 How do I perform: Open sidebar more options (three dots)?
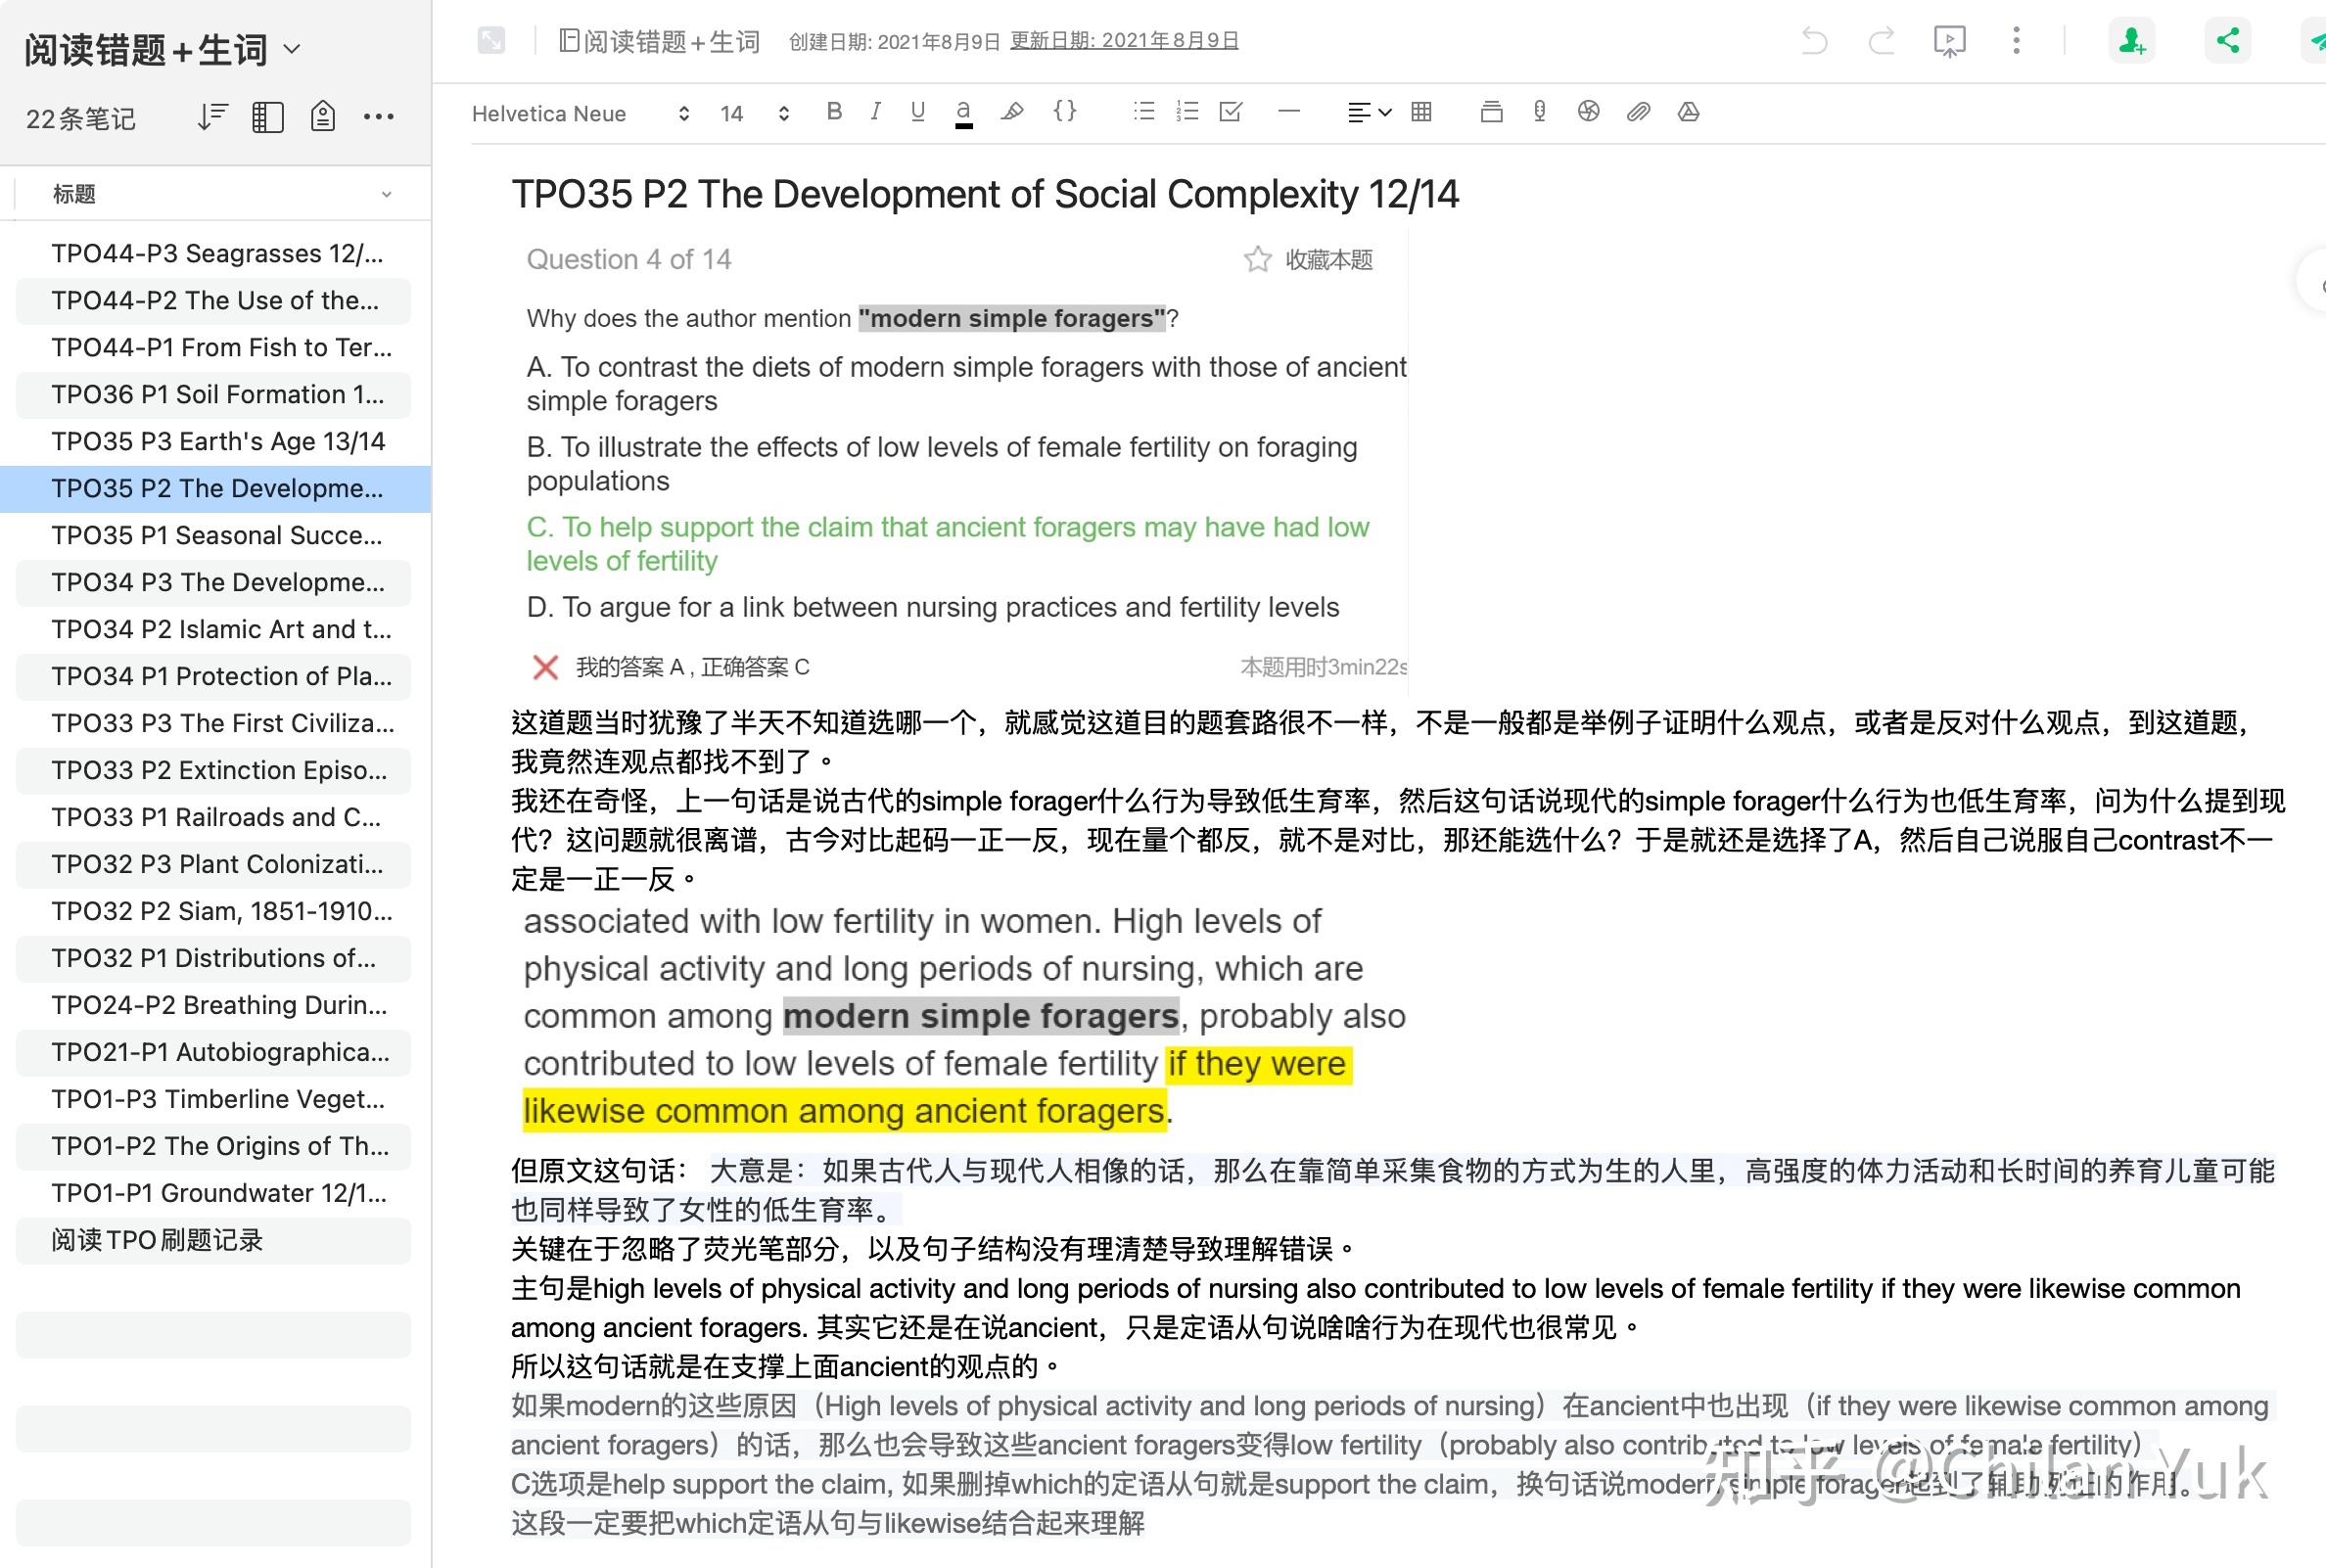pyautogui.click(x=379, y=117)
